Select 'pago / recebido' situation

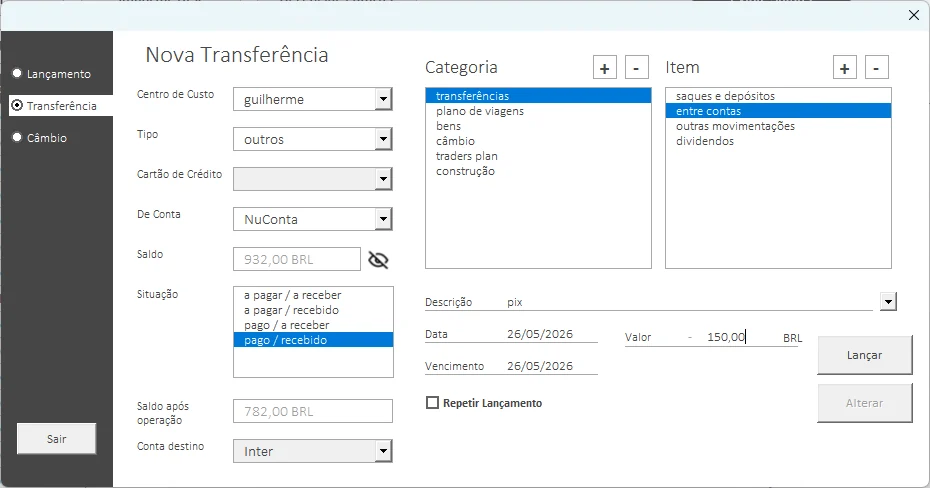point(313,340)
